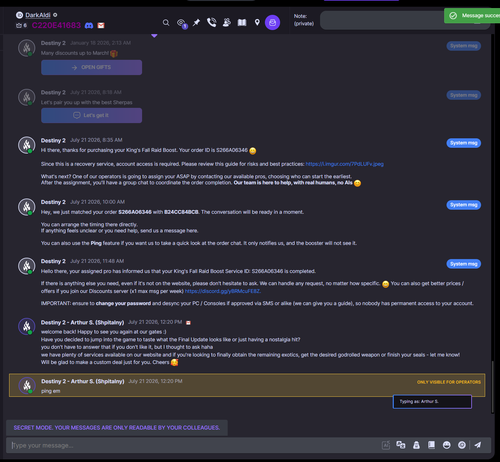Click the DarkAldi avatar icon in header
The height and width of the screenshot is (462, 500).
20,15
